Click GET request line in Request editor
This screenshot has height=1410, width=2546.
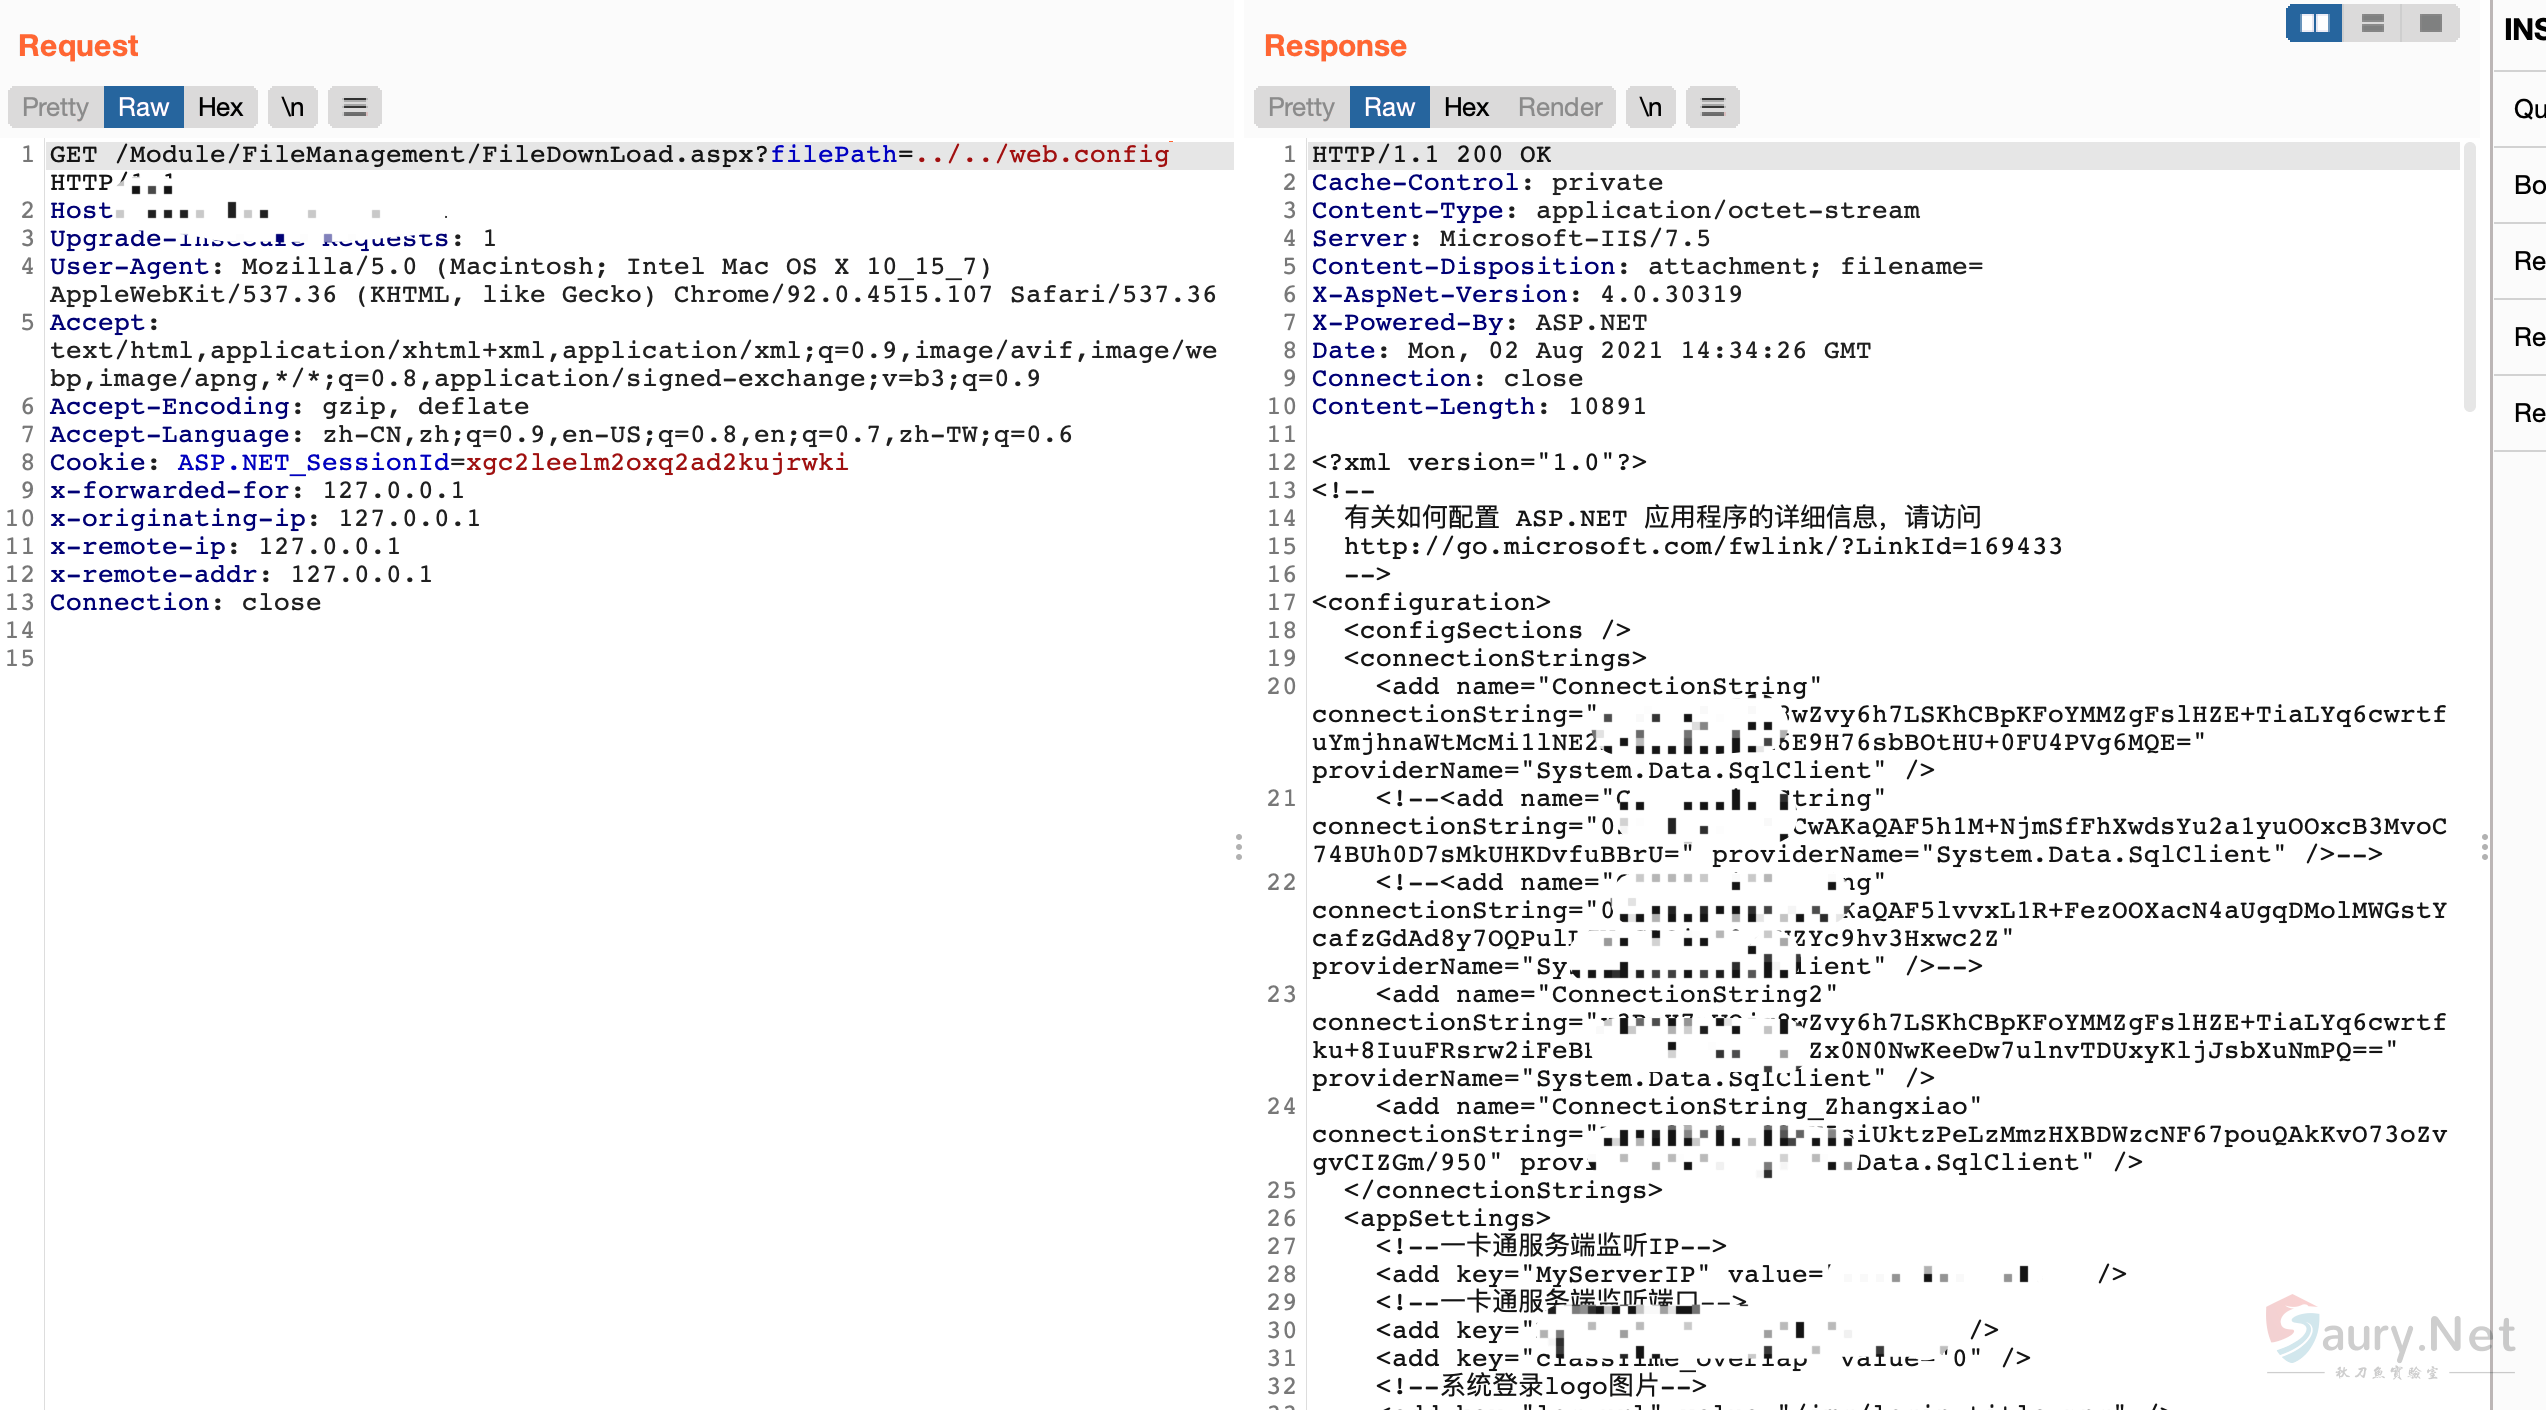608,155
